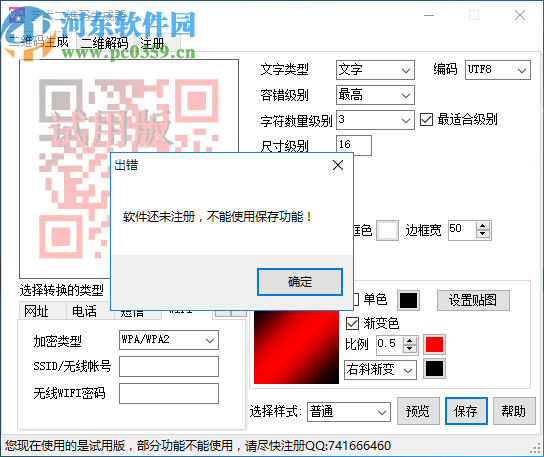Switch to the 二维解码 tab
The image size is (544, 457).
pos(104,43)
